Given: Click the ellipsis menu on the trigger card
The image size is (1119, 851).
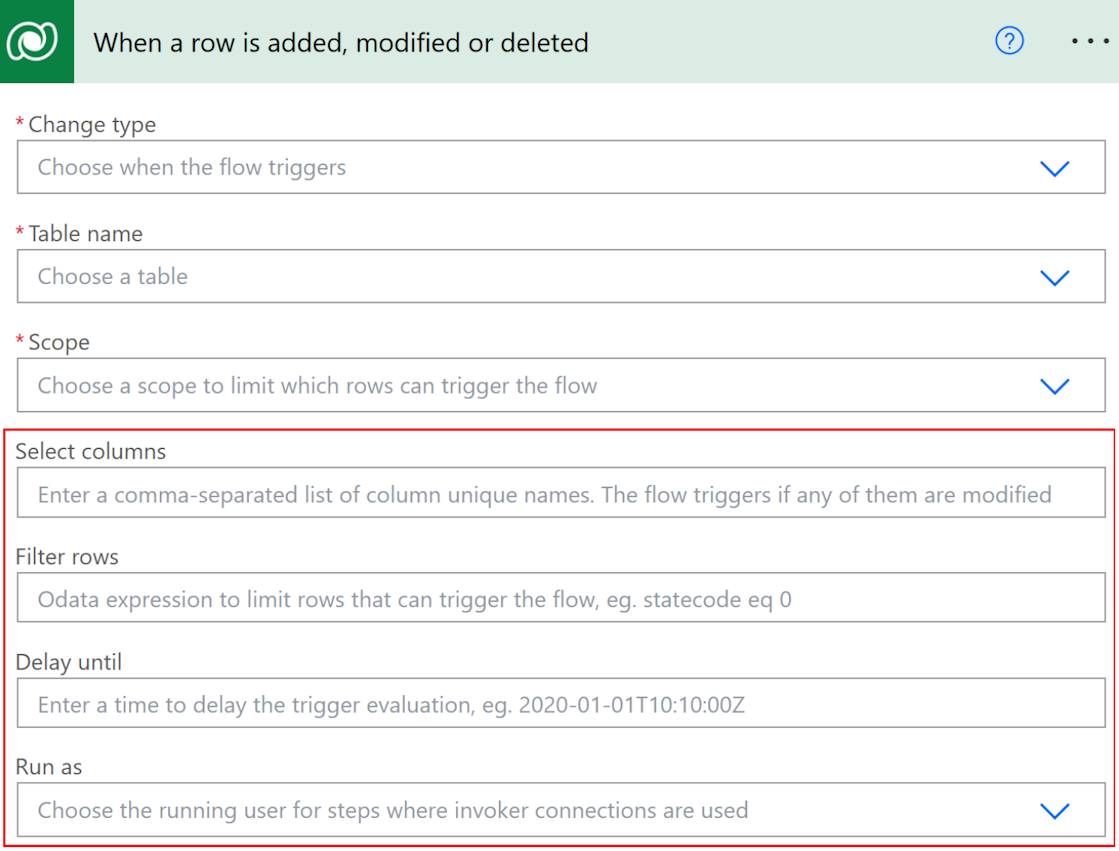Looking at the screenshot, I should [1089, 41].
